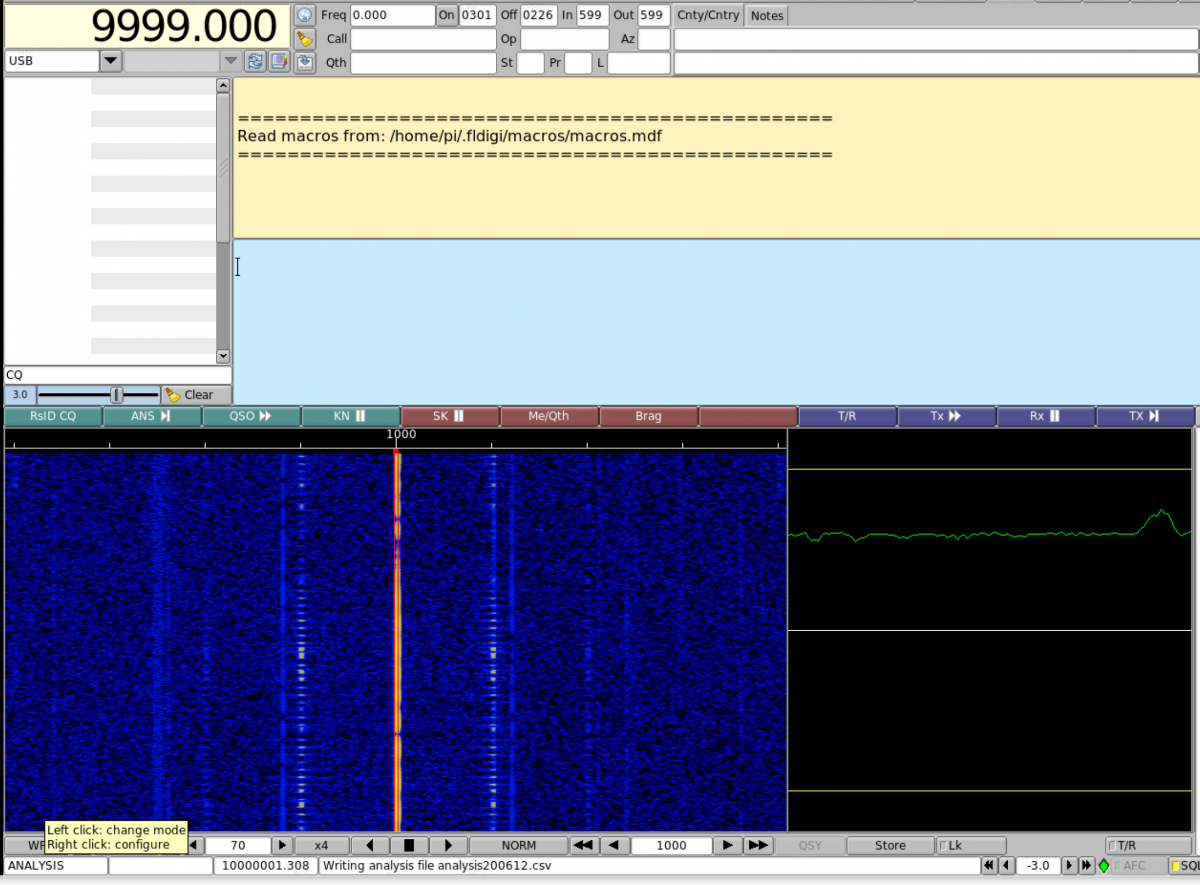The image size is (1200, 885).
Task: Open the disabled bandwidth dropdown next to USB
Action: click(231, 62)
